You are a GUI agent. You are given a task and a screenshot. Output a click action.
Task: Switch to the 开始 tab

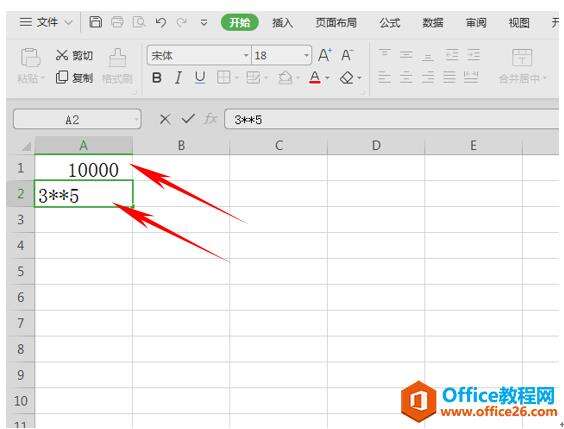pos(240,23)
